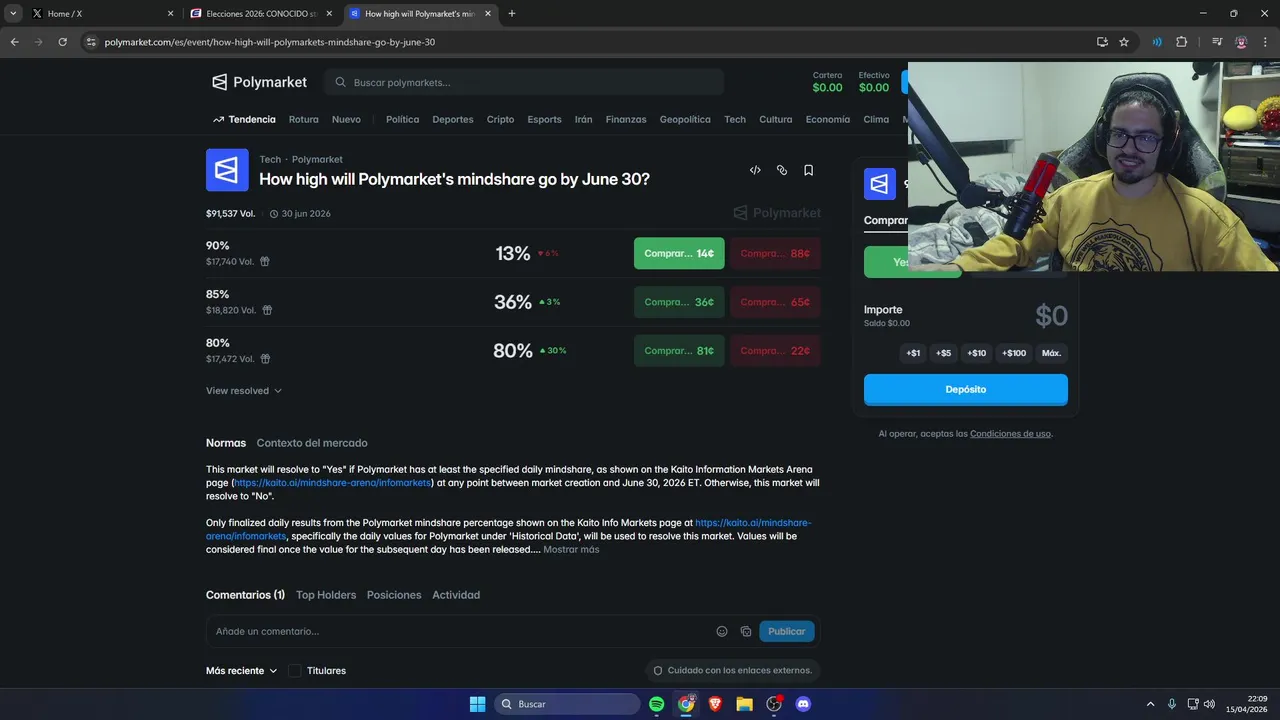
Task: Click the attach position icon in the comment box
Action: [746, 631]
